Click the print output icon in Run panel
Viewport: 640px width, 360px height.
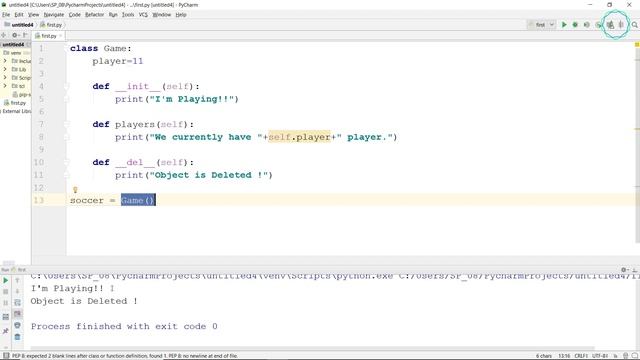pyautogui.click(x=17, y=325)
